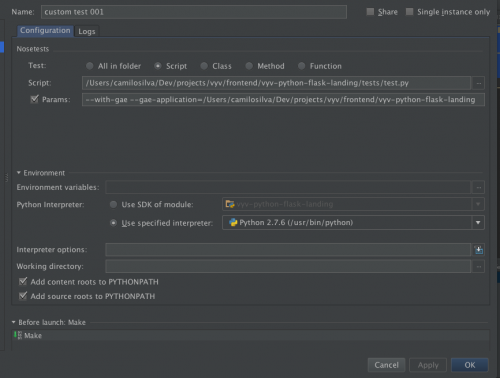Collapse the Before launch: Make section
The height and width of the screenshot is (378, 500).
point(13,322)
